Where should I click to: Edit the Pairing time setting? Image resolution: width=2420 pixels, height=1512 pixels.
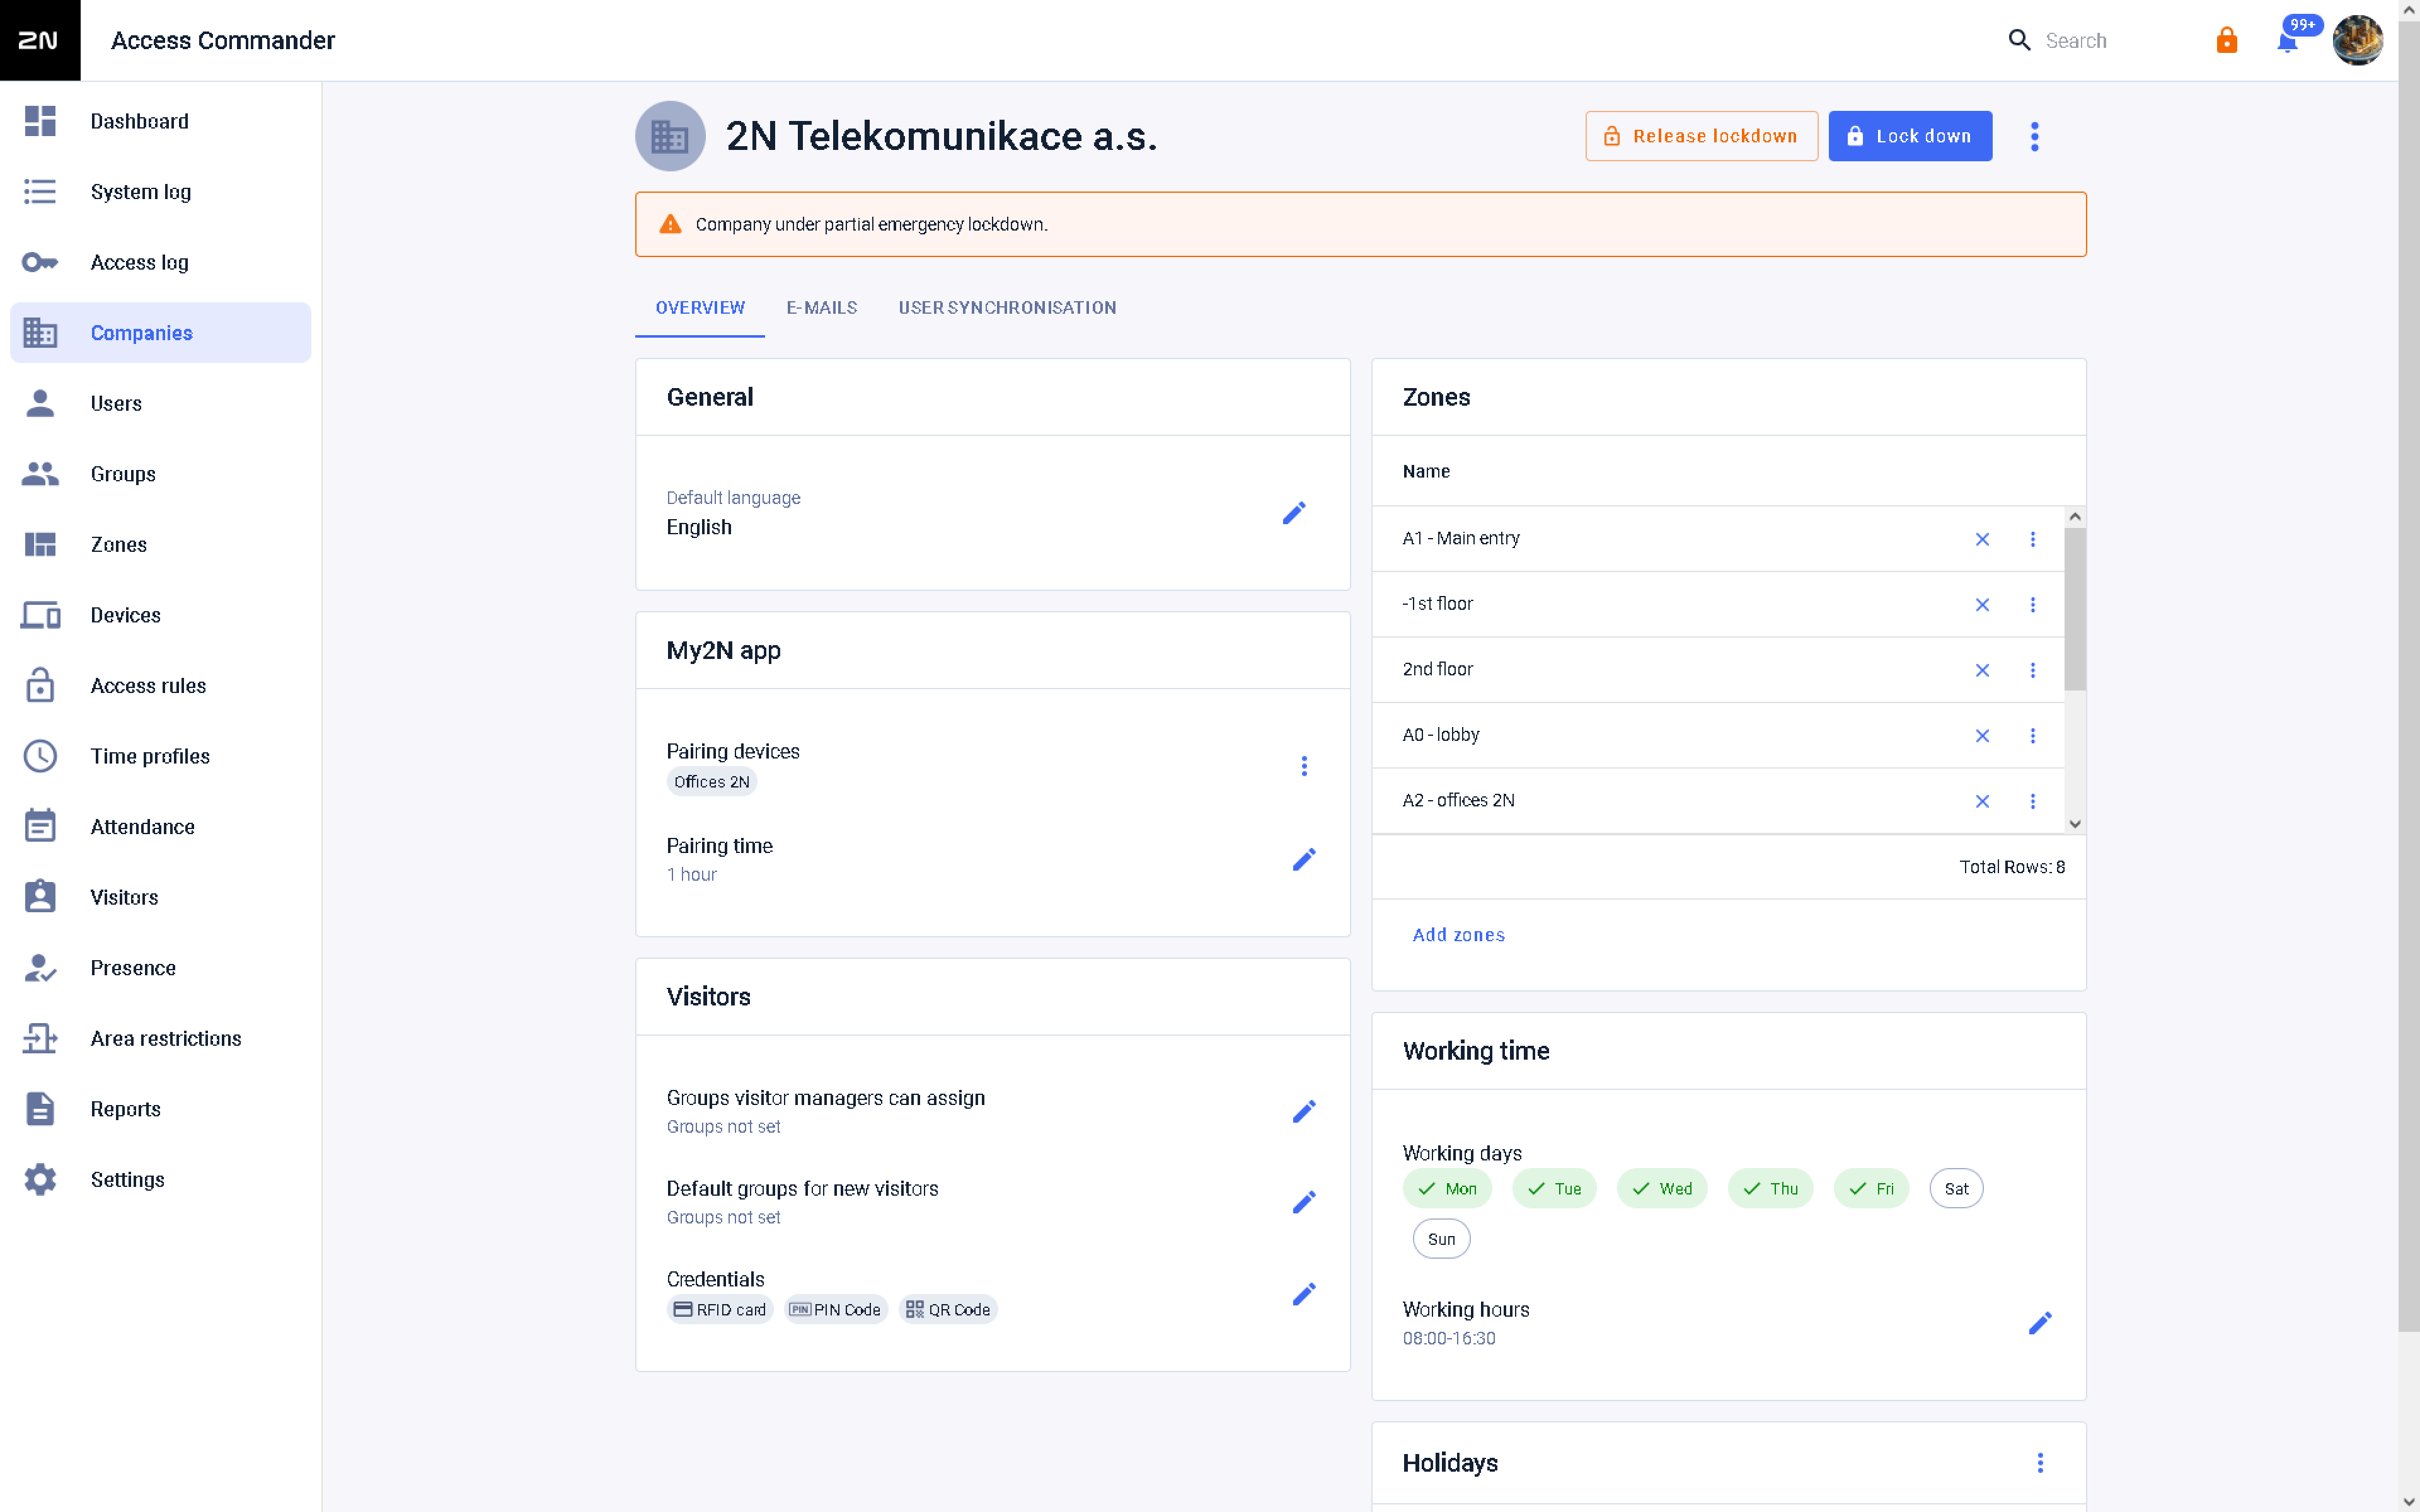(1304, 859)
